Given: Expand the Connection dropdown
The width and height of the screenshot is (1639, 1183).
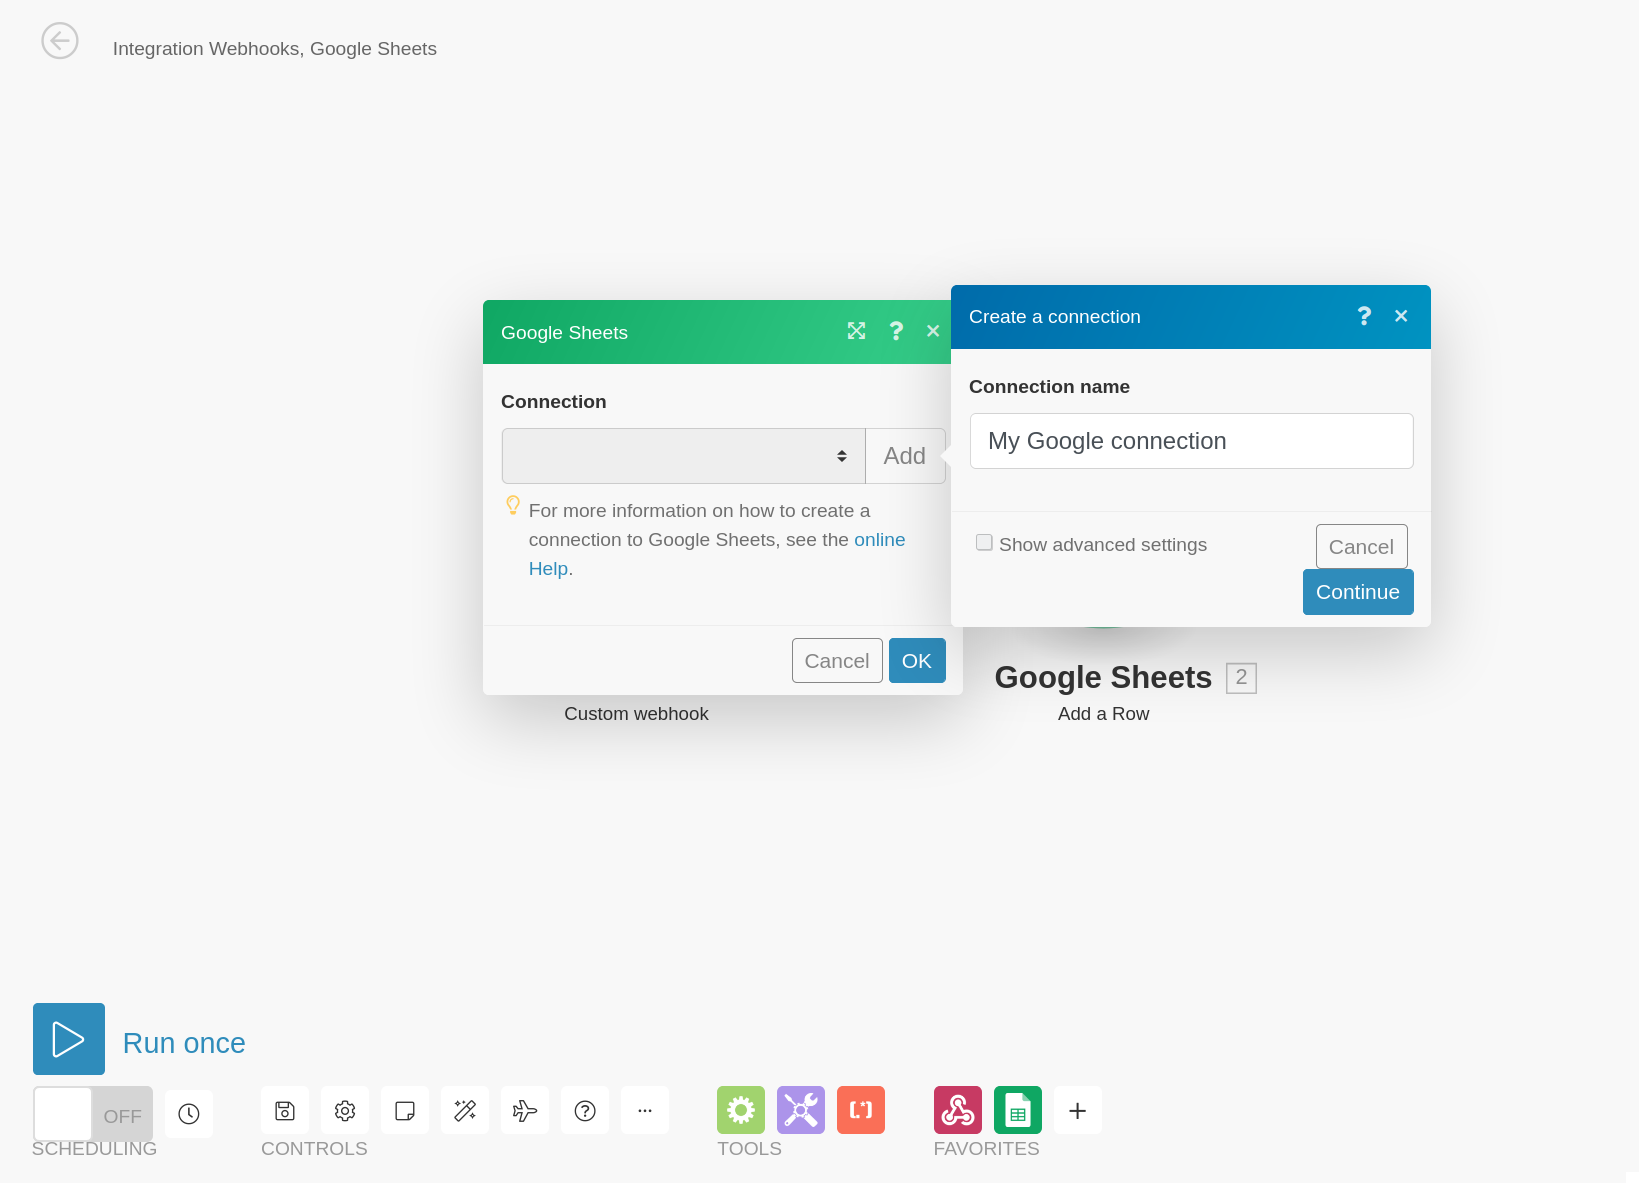Looking at the screenshot, I should click(683, 456).
